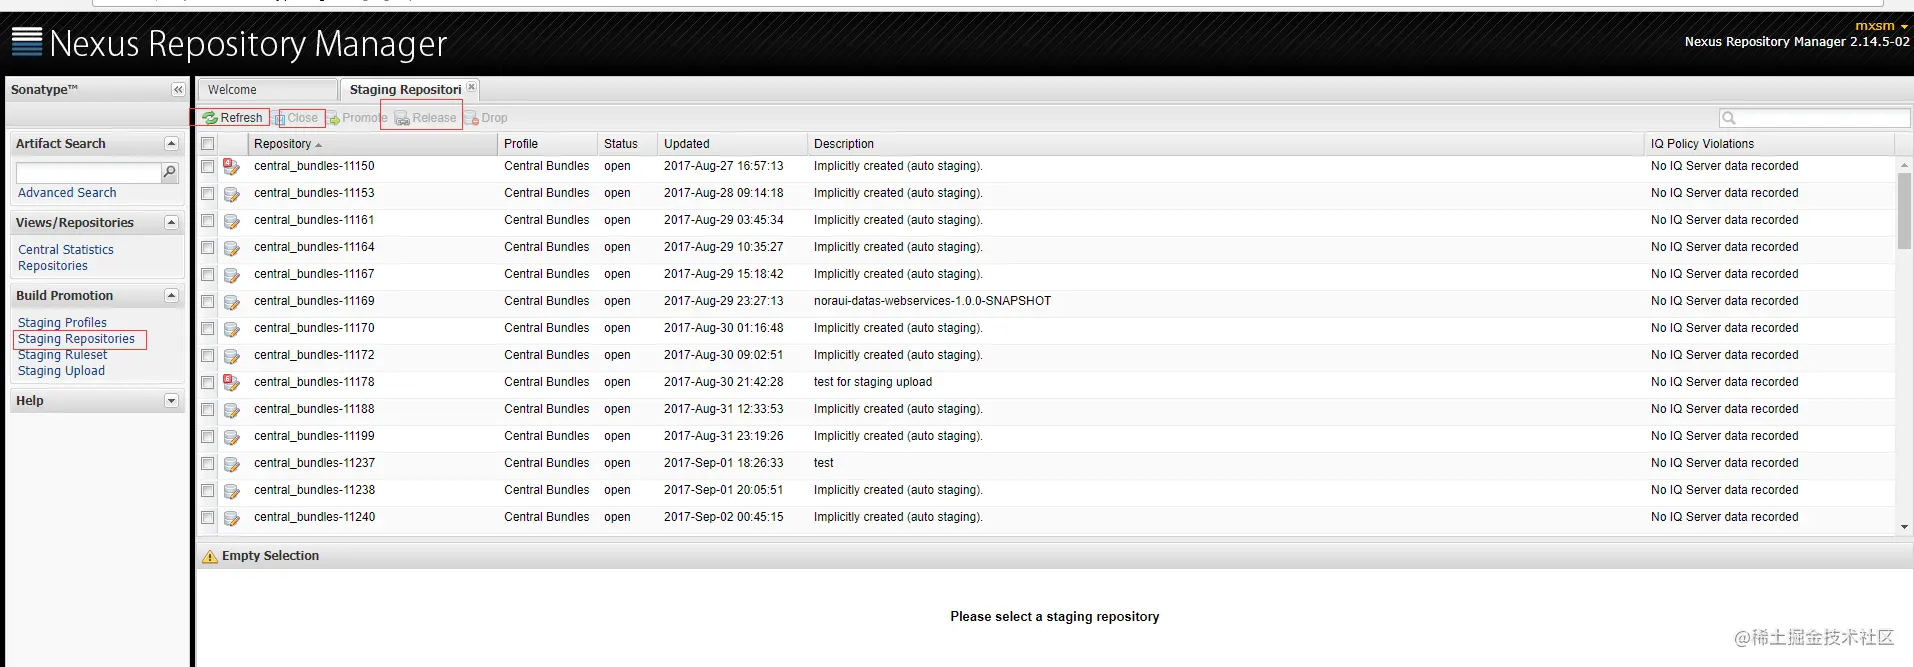Sort by the Profile column header
This screenshot has height=667, width=1914.
547,144
